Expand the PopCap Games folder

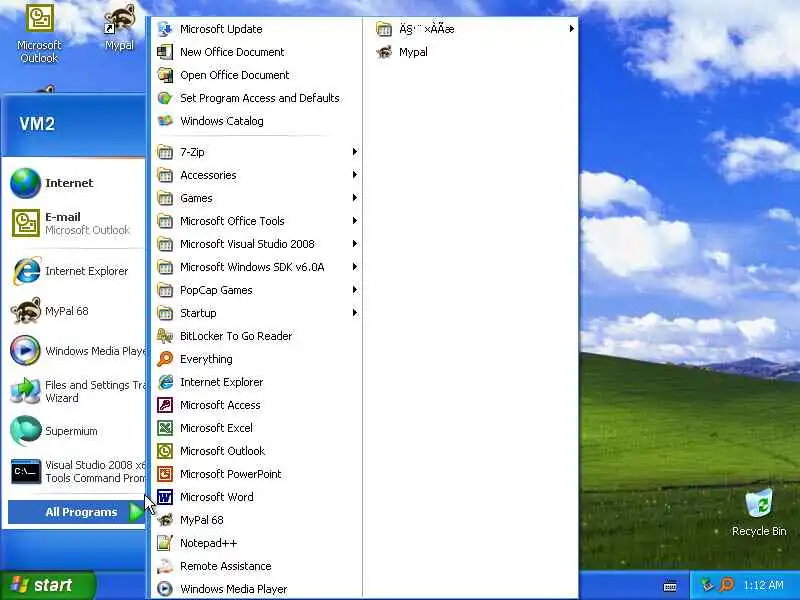tap(257, 290)
